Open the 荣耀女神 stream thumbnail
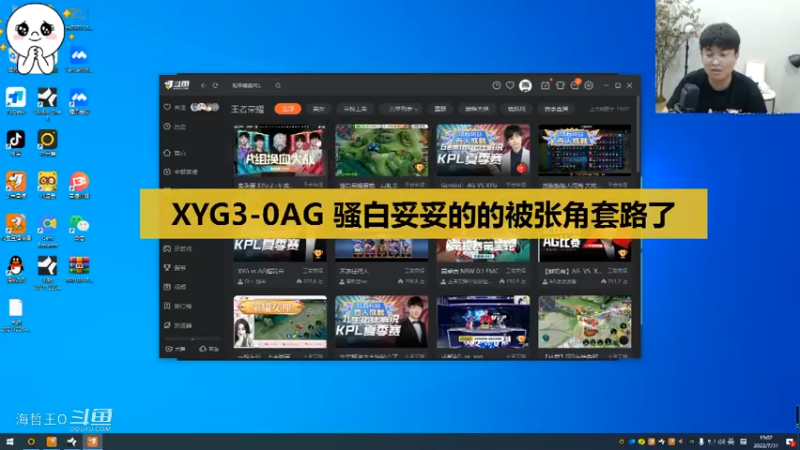The width and height of the screenshot is (800, 450). pyautogui.click(x=280, y=322)
